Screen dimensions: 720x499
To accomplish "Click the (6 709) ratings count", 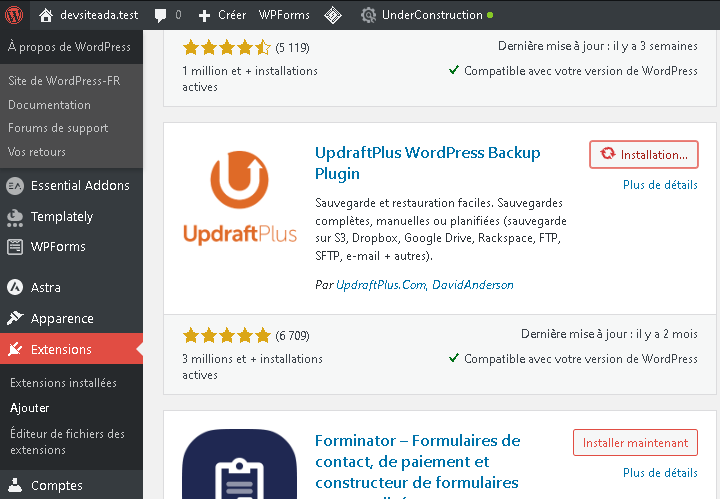I will (x=292, y=336).
